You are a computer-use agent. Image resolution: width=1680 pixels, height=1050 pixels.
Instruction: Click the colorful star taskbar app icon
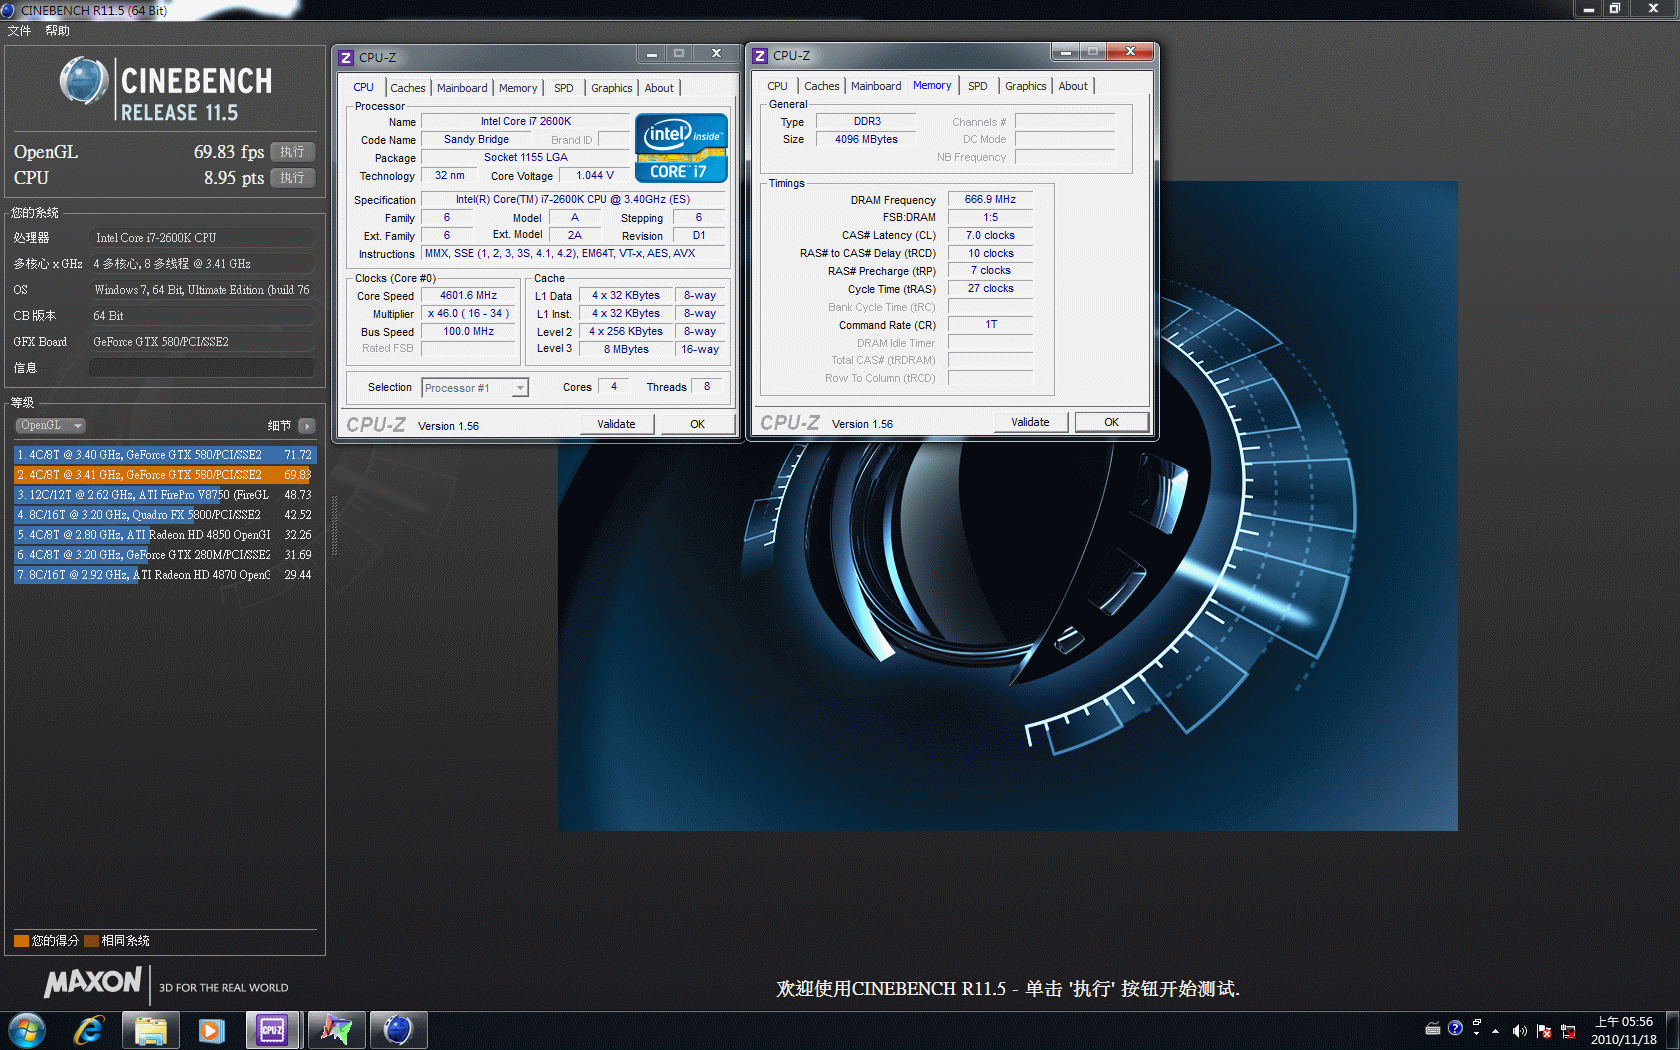335,1030
